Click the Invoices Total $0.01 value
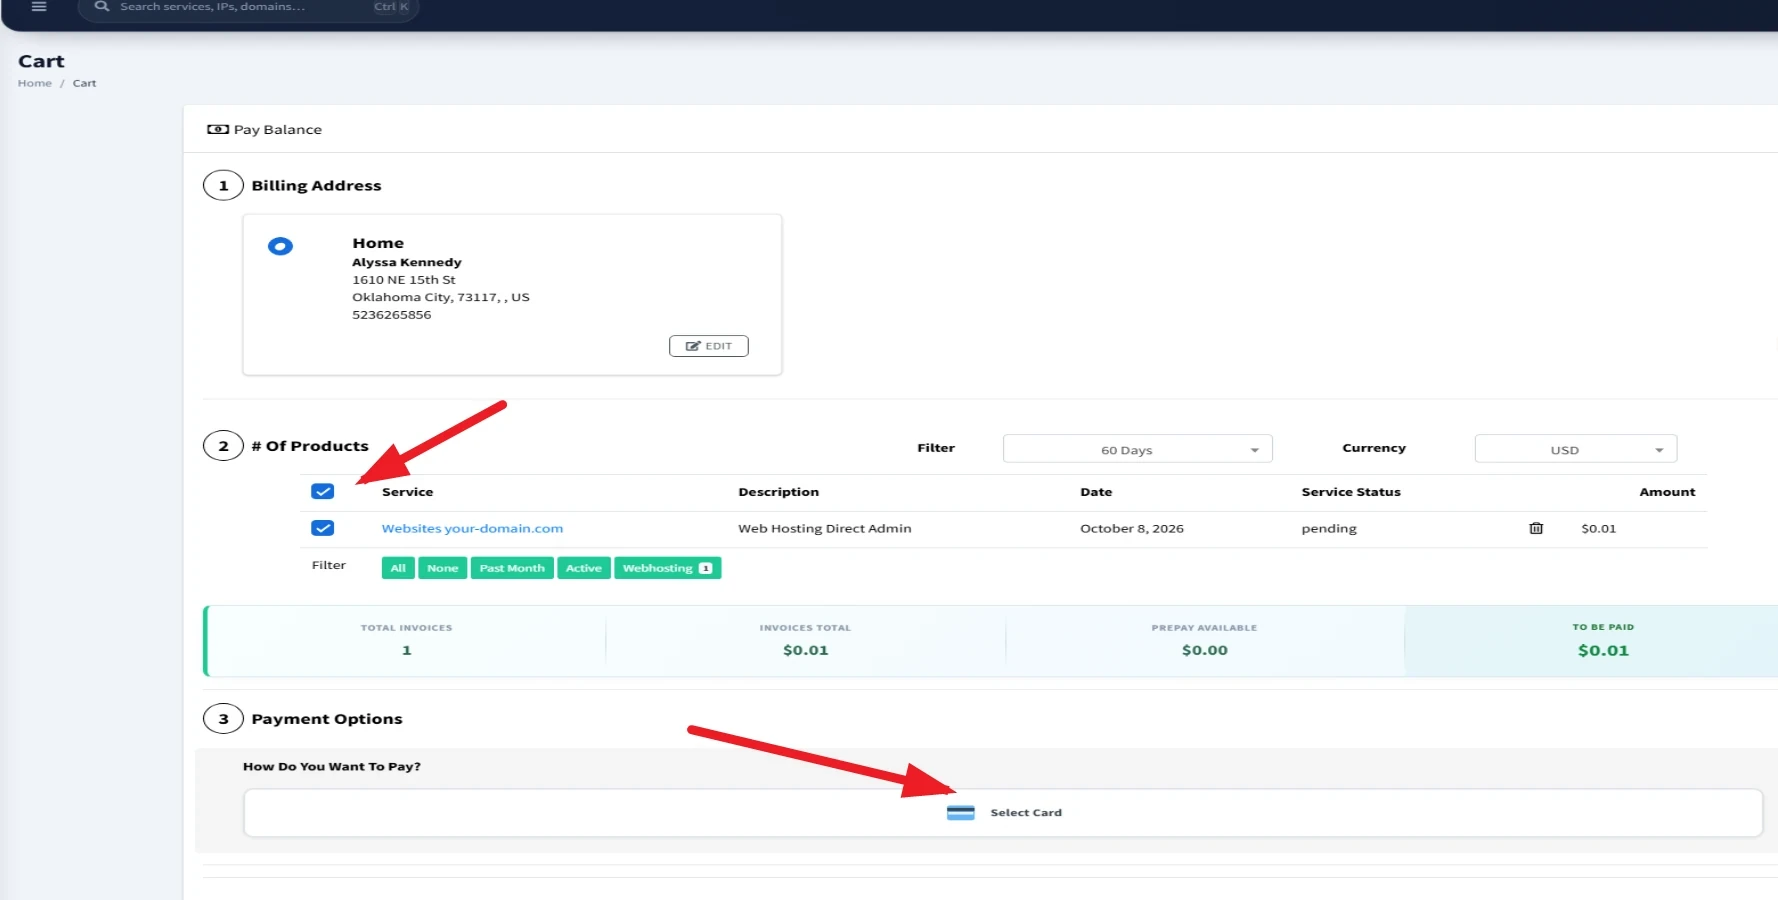1778x900 pixels. pos(805,650)
